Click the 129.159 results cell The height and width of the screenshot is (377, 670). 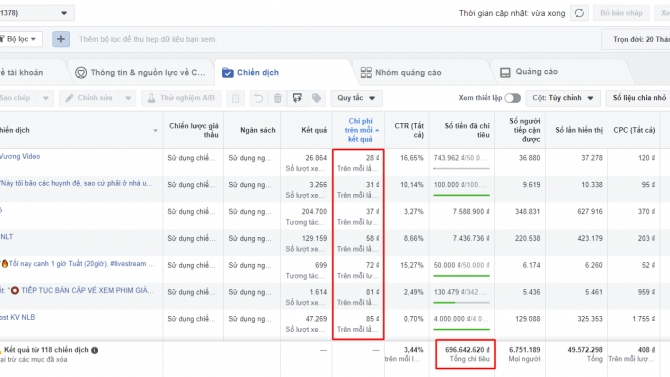[x=314, y=238]
